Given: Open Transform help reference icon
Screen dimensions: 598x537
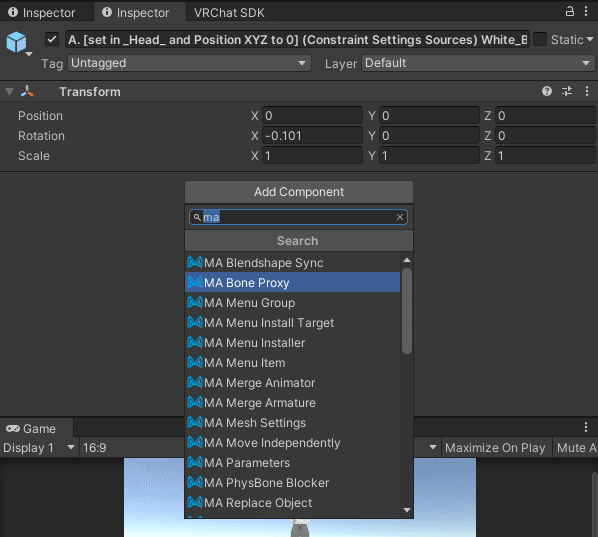Looking at the screenshot, I should click(547, 91).
